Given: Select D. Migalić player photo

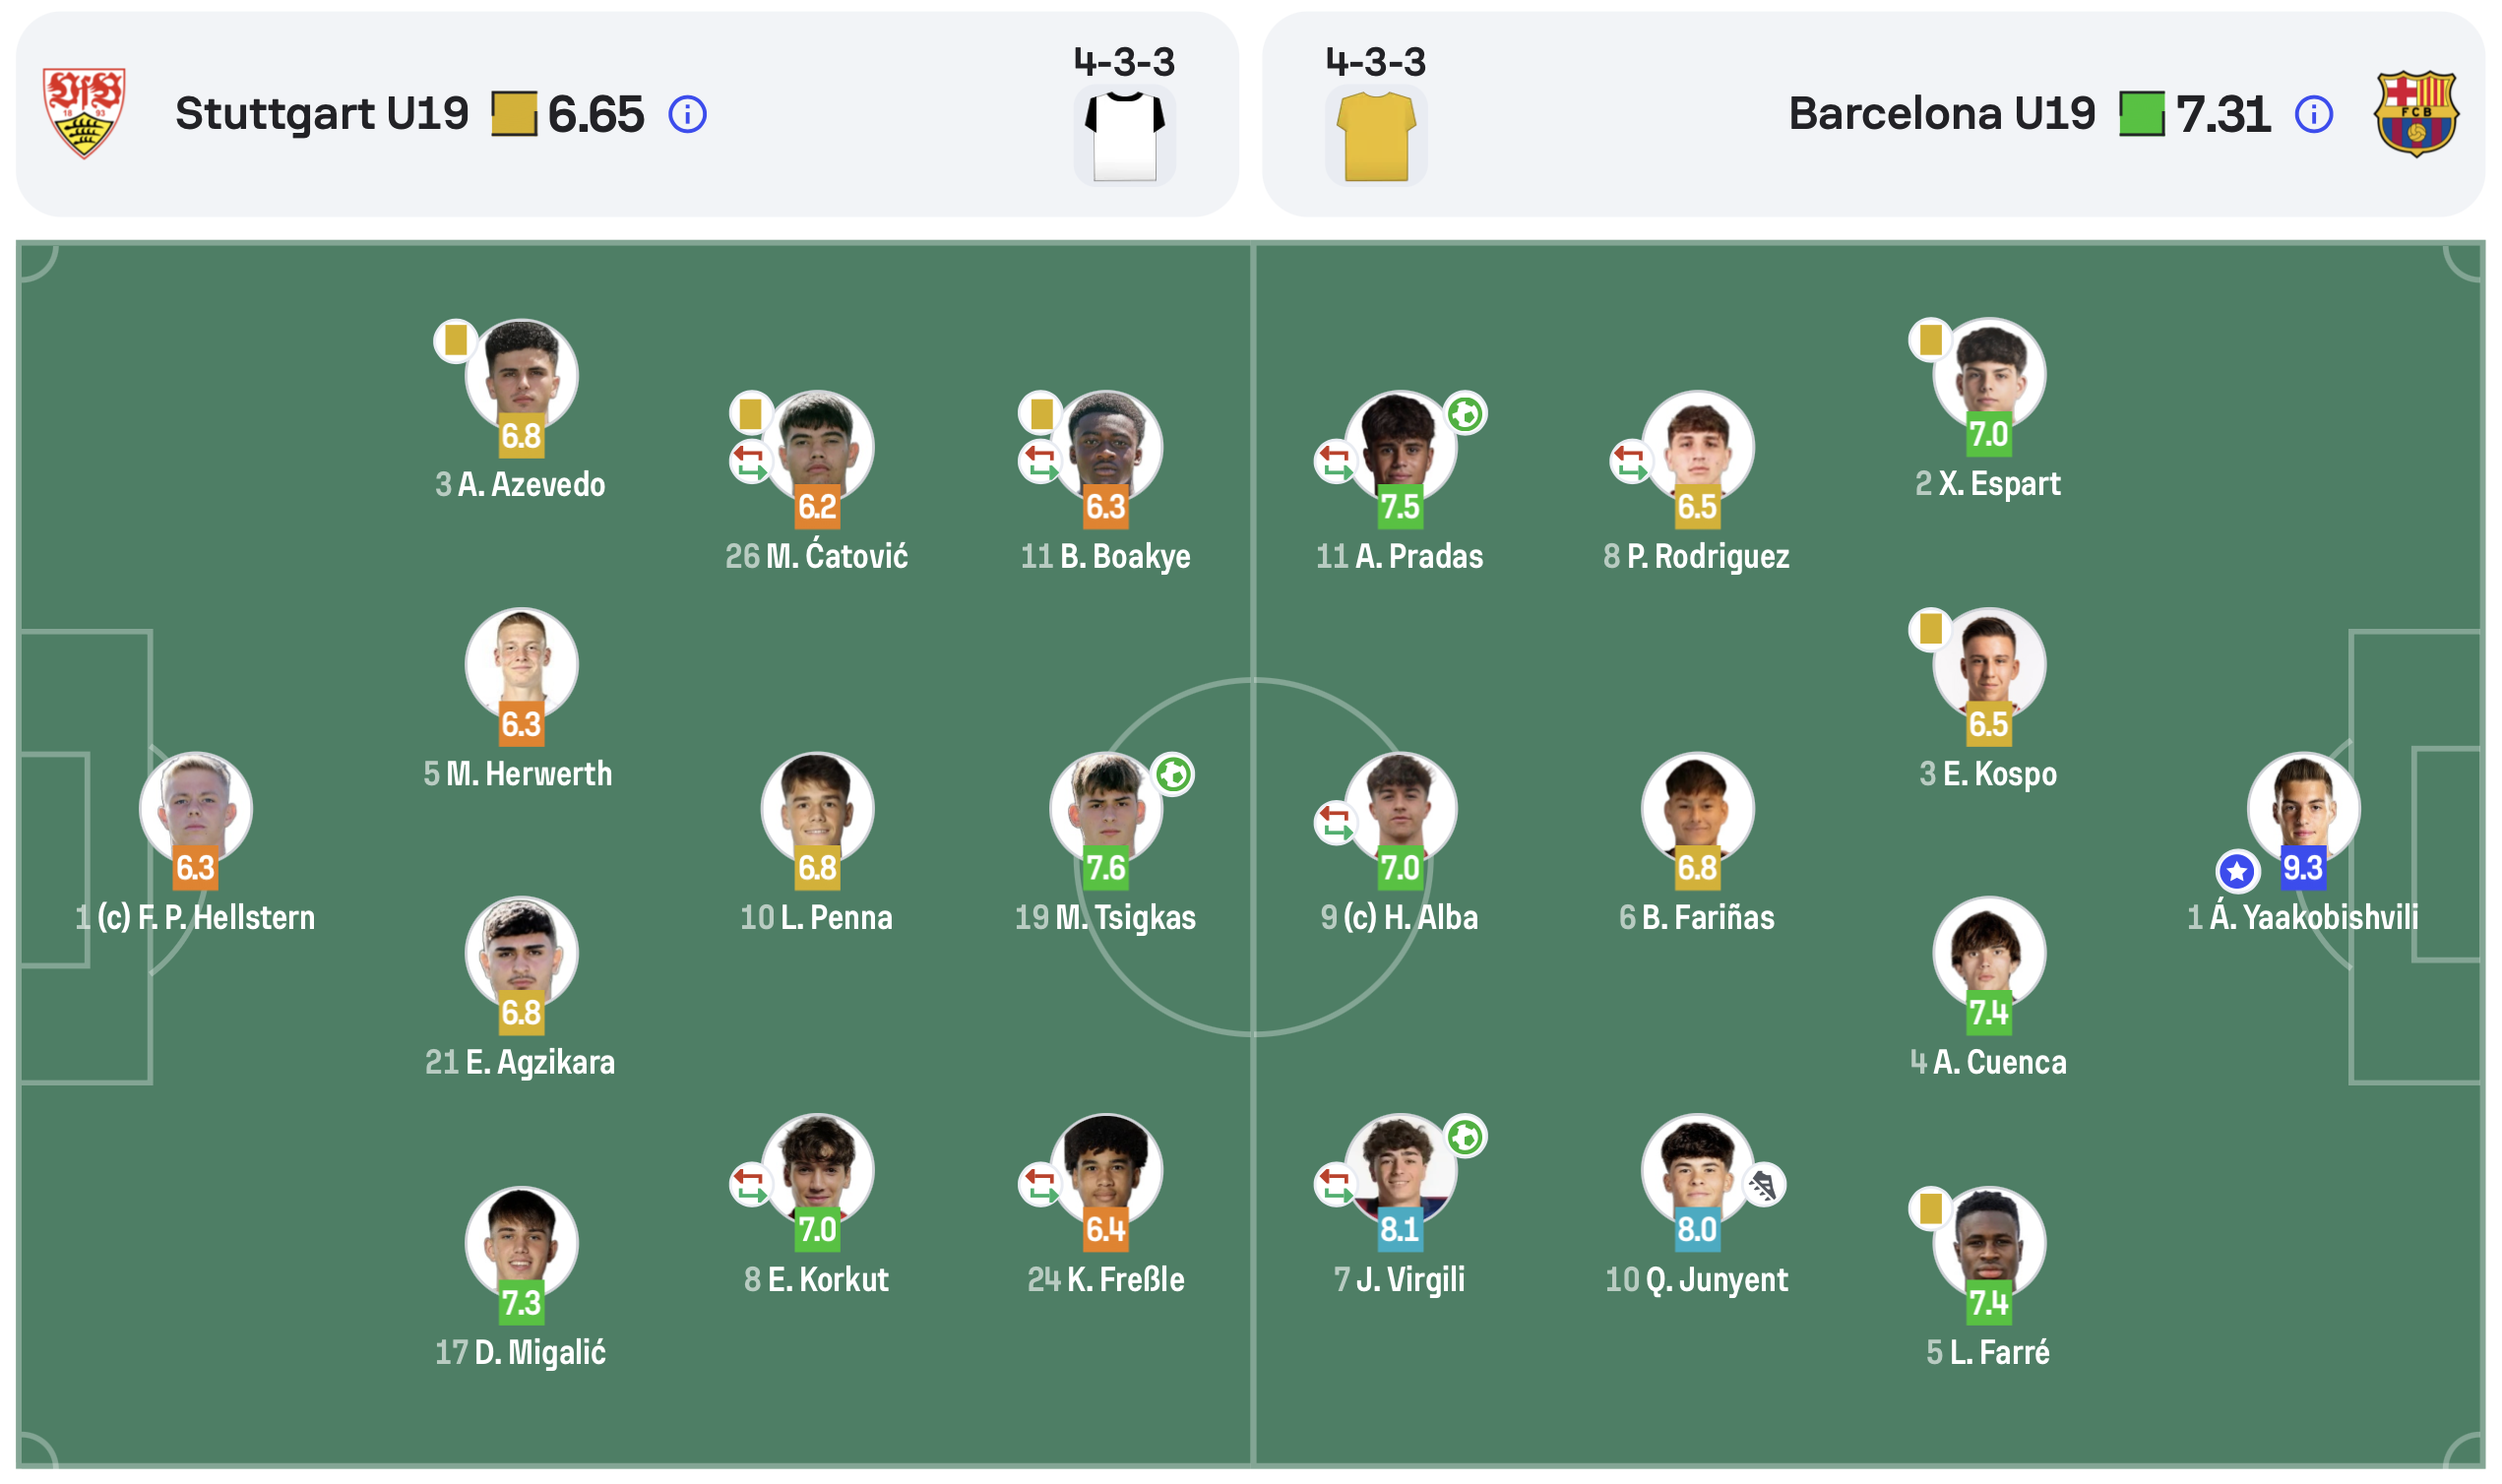Looking at the screenshot, I should click(x=521, y=1243).
